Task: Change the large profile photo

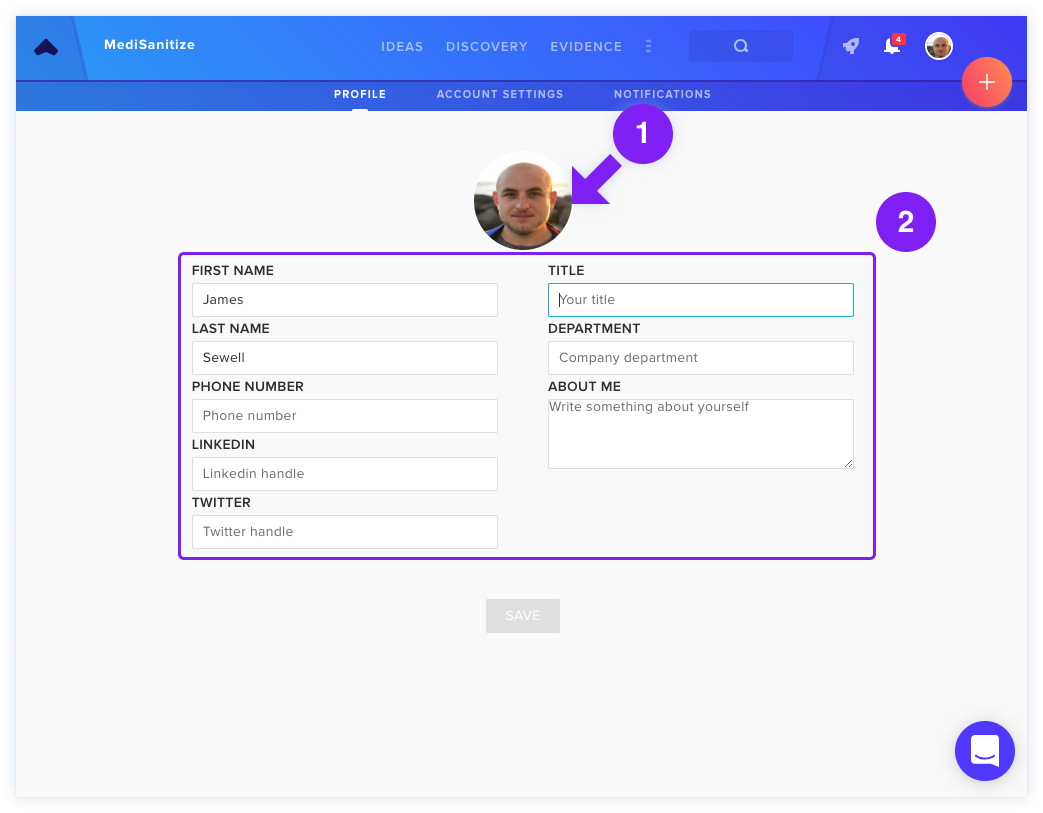Action: point(523,200)
